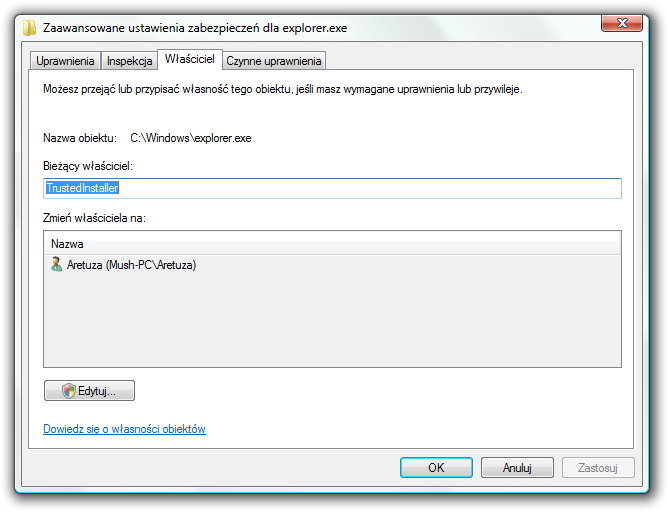
Task: Open the 'Dowiedz się o własności obiektów' link
Action: 124,429
